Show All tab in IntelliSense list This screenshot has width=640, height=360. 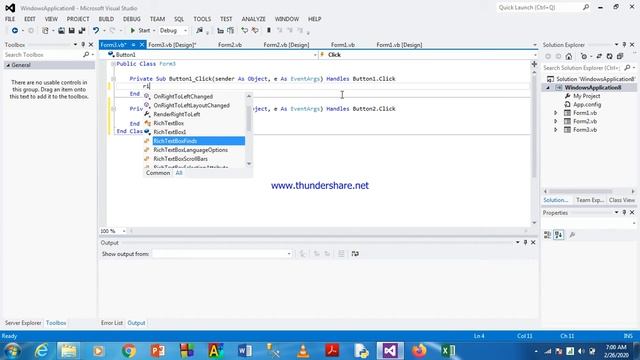point(179,173)
